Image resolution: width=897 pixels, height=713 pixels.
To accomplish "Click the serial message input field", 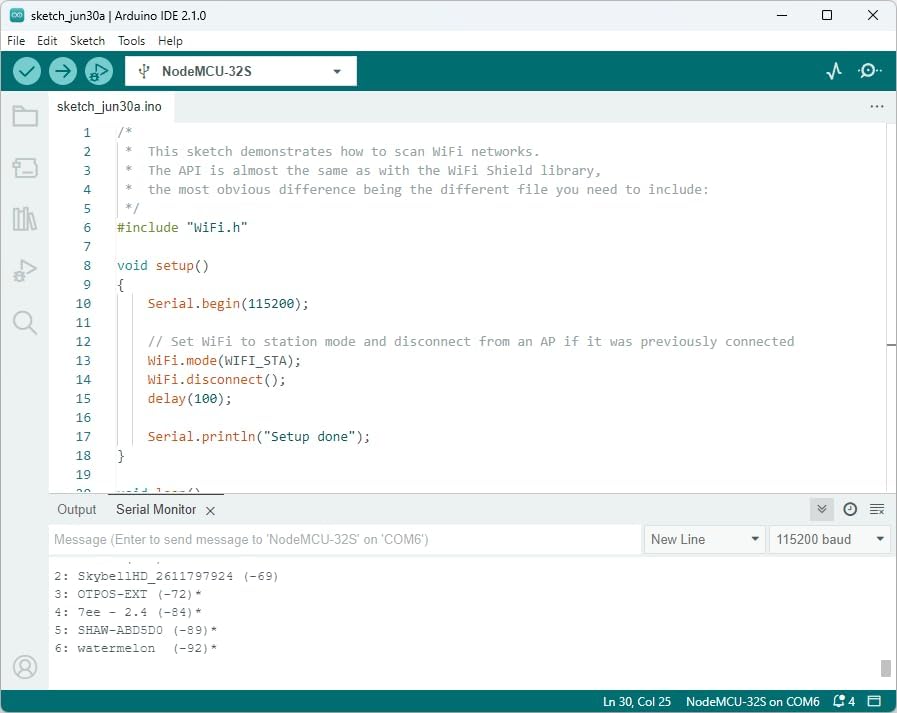I will pos(345,540).
